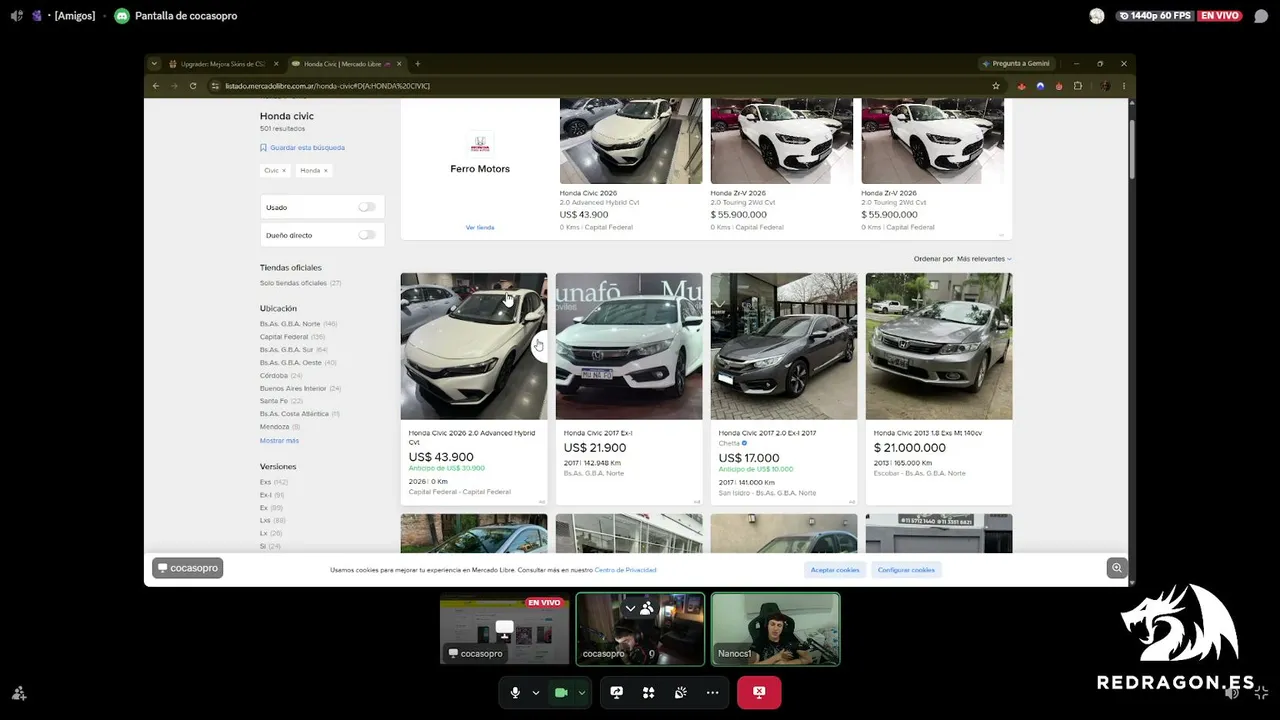Filter versions by 'Exs'
The height and width of the screenshot is (720, 1280).
tap(265, 482)
